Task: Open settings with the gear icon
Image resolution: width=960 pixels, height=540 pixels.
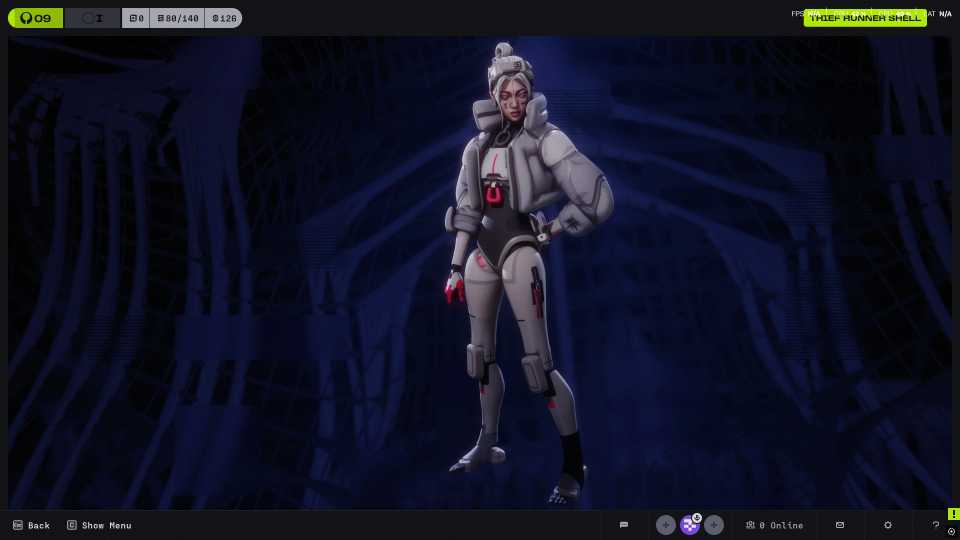Action: [x=888, y=525]
